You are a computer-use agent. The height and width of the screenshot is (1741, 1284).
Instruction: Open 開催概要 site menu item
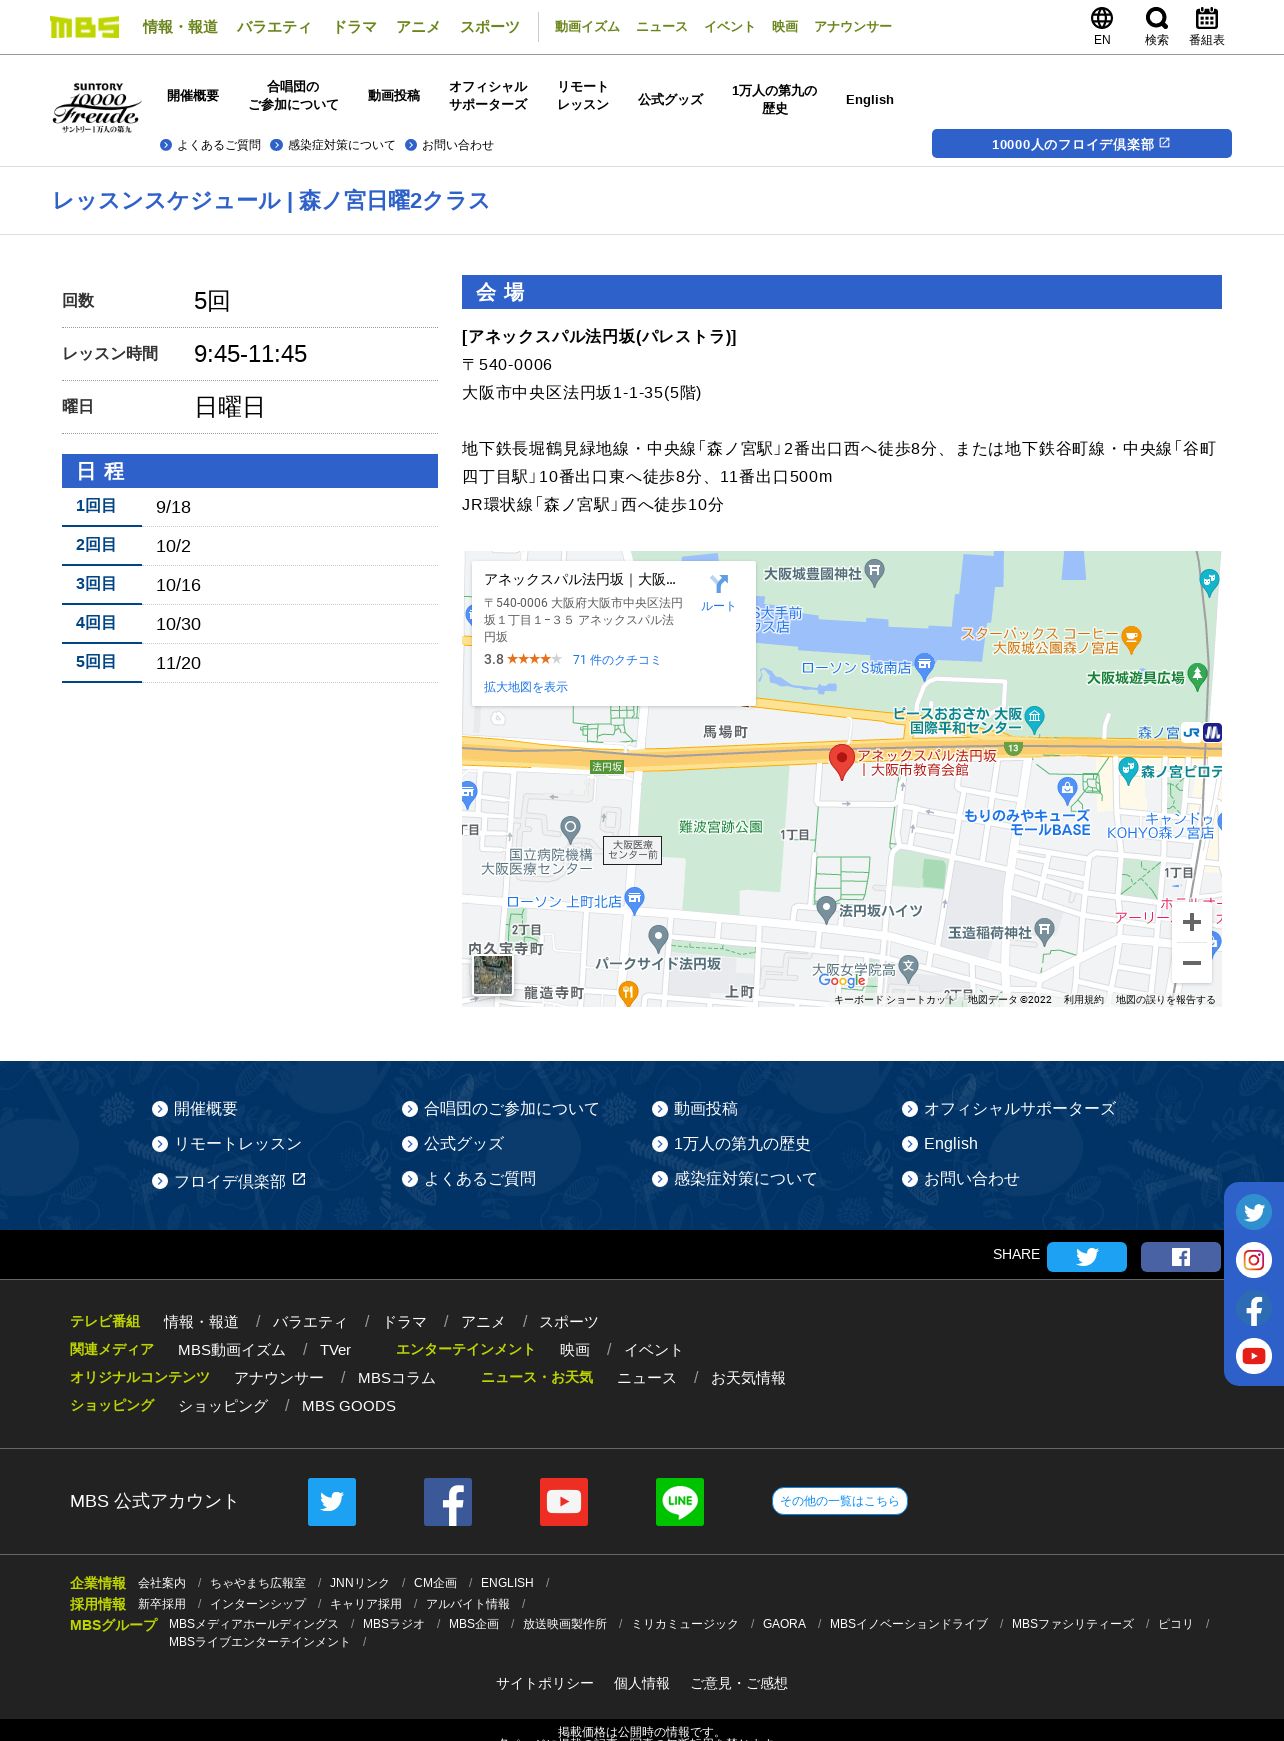coord(193,96)
